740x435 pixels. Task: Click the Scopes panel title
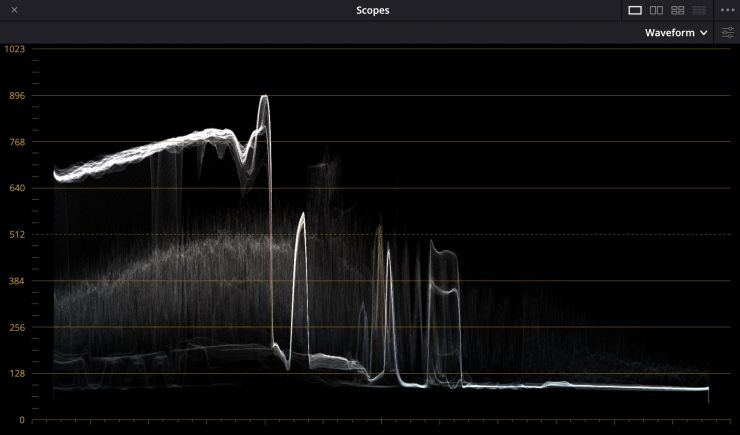click(x=372, y=10)
